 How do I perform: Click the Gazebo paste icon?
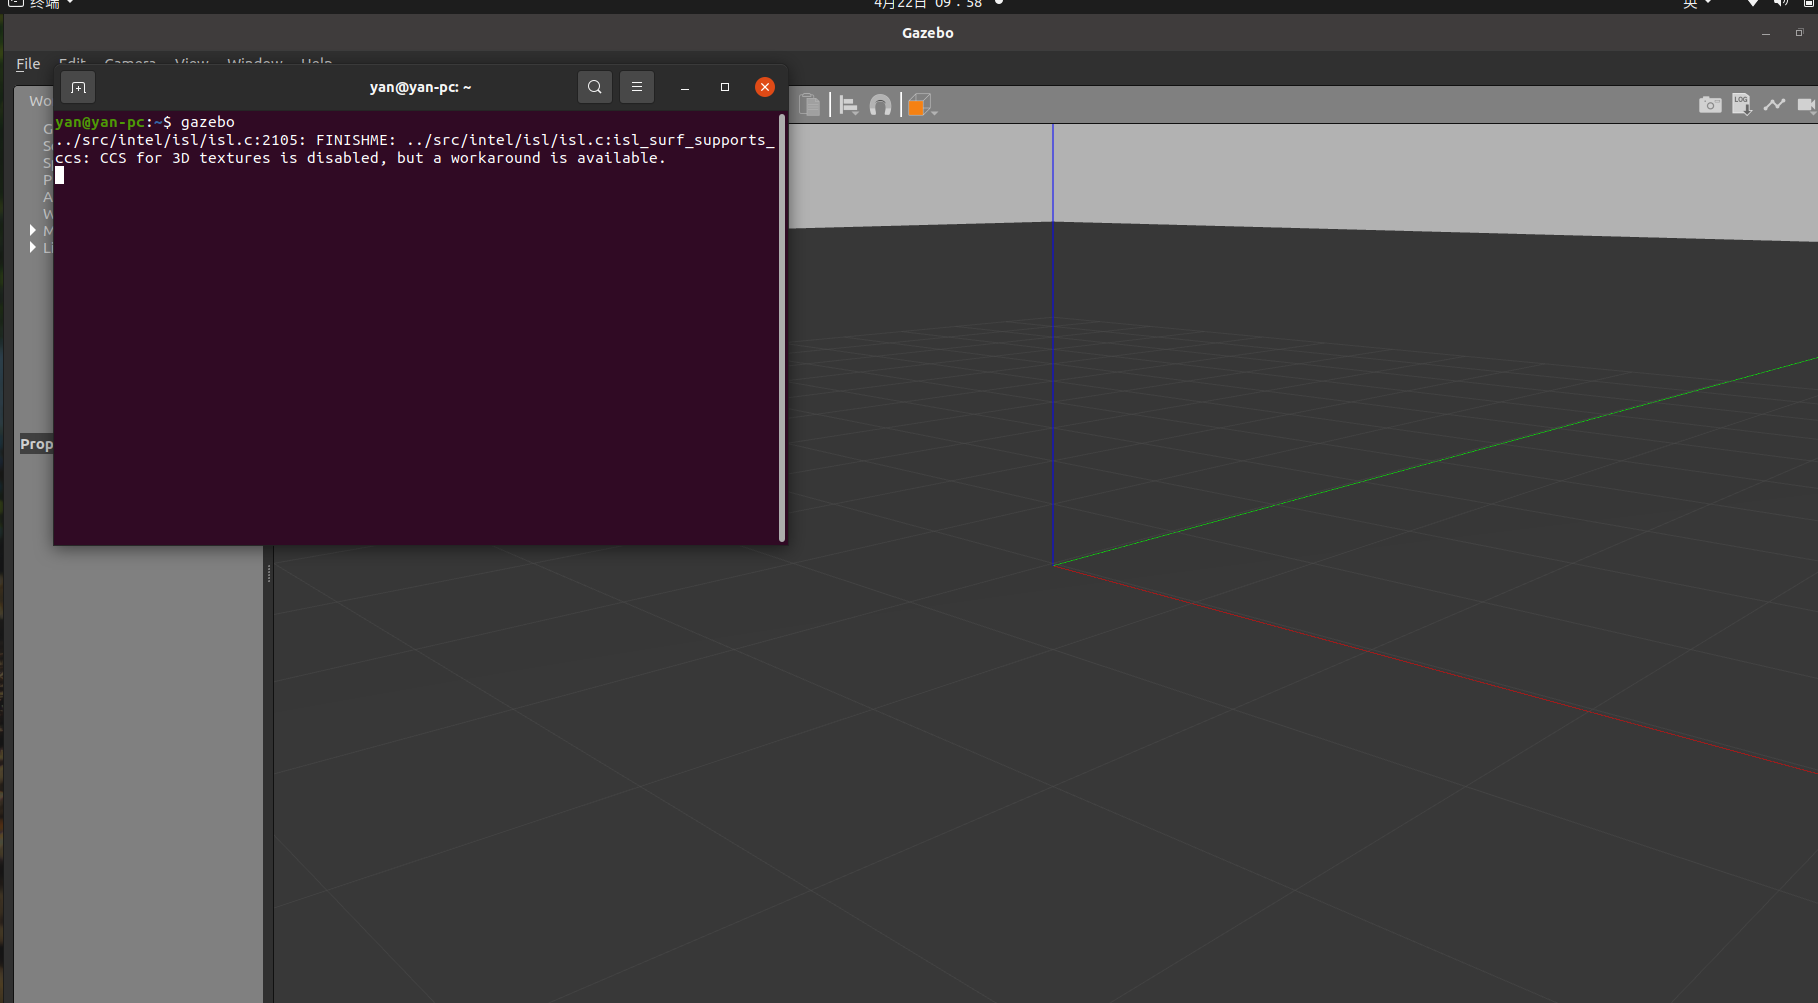pos(810,105)
